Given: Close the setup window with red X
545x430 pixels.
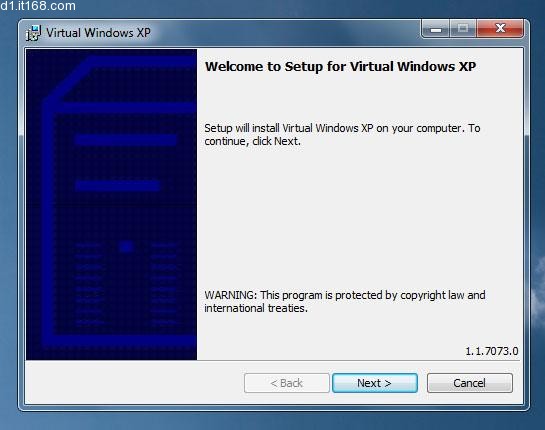Looking at the screenshot, I should [500, 29].
